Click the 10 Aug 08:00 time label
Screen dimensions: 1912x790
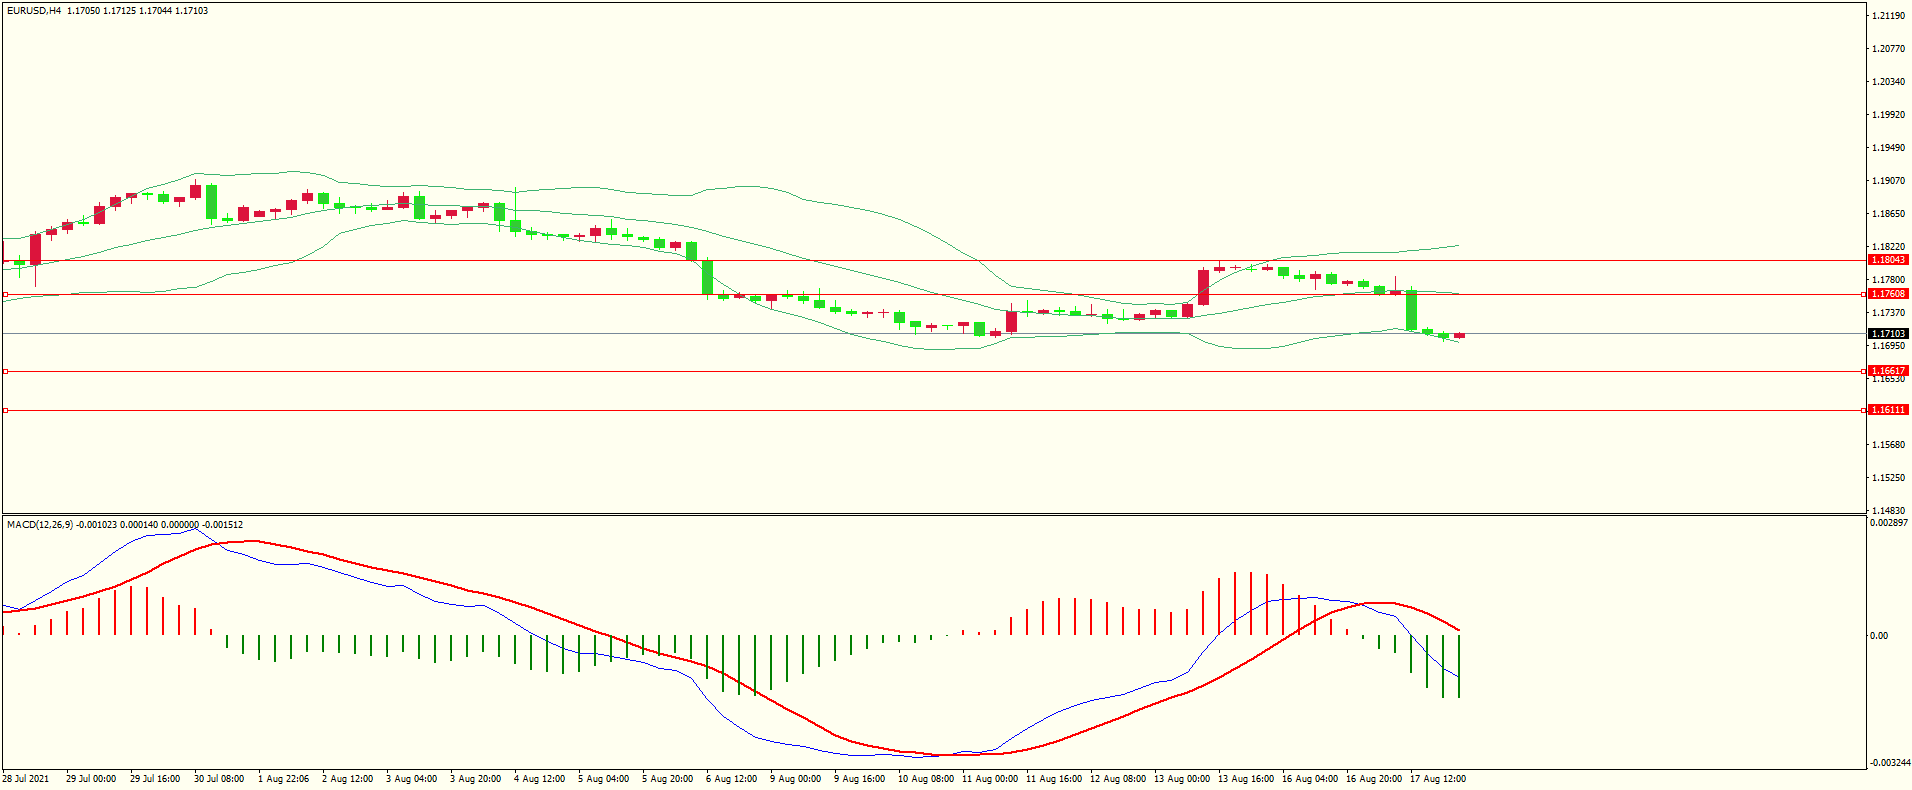click(926, 779)
